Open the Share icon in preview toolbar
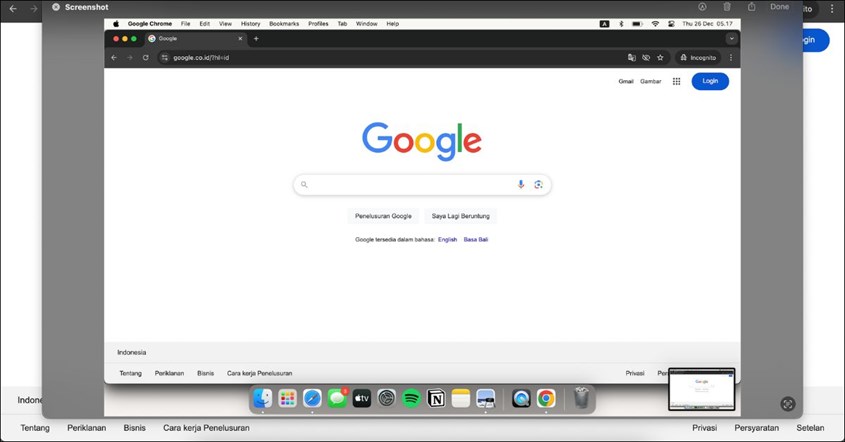This screenshot has height=442, width=845. pyautogui.click(x=751, y=6)
